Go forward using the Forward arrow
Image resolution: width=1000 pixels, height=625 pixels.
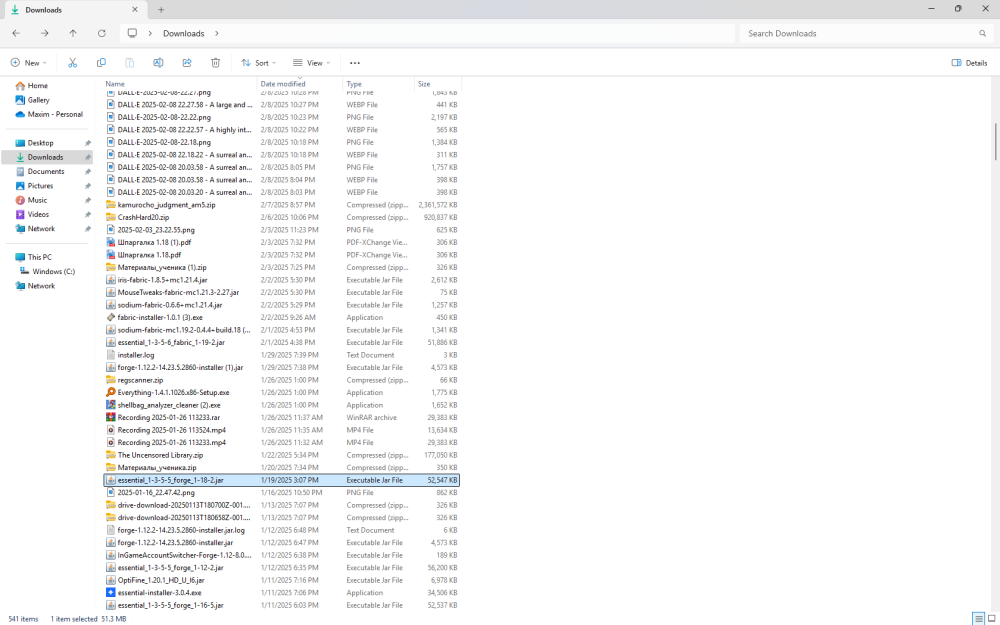pyautogui.click(x=45, y=33)
